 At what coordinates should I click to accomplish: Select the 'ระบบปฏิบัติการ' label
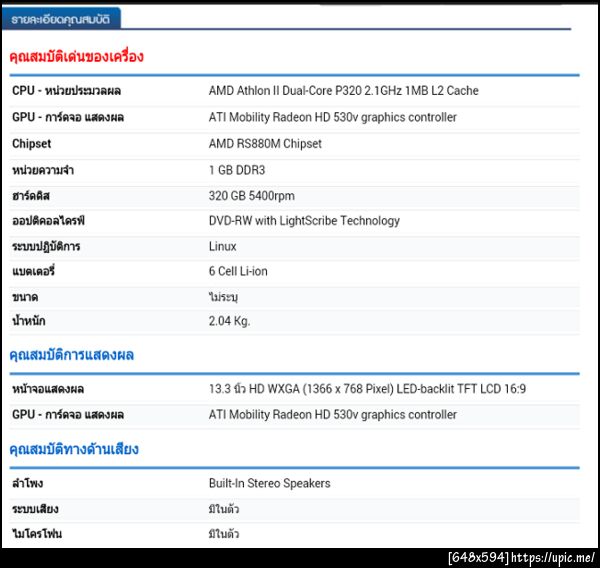pos(46,246)
